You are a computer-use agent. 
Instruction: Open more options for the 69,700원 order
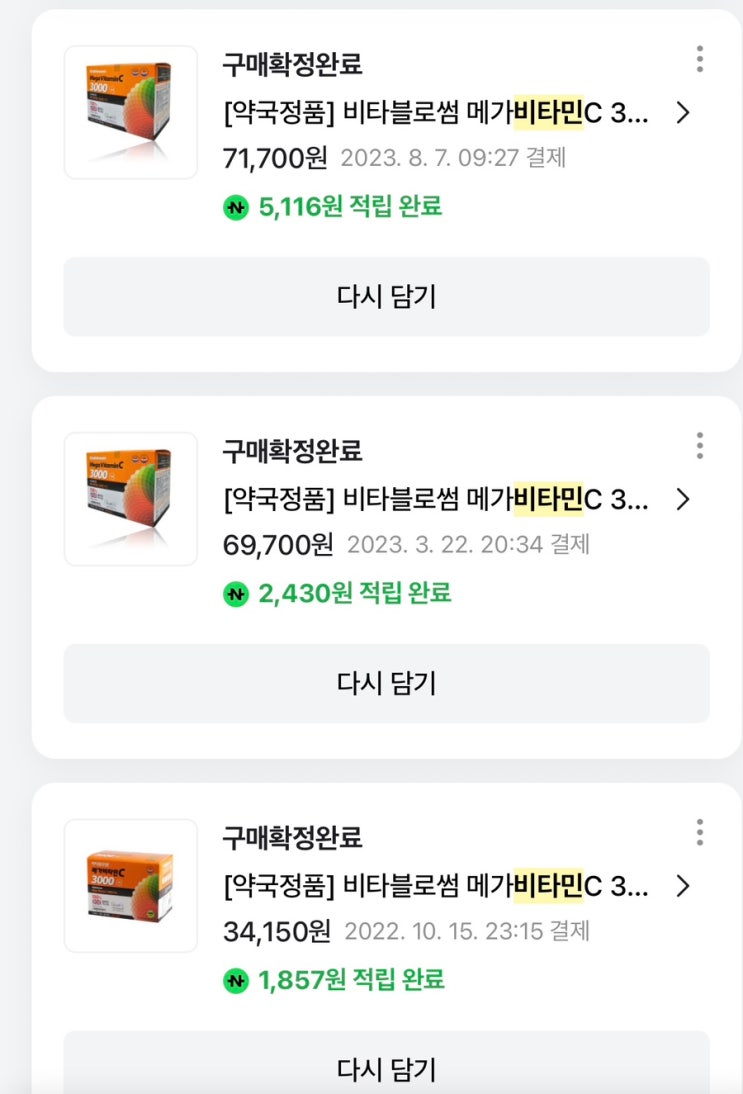pos(700,446)
